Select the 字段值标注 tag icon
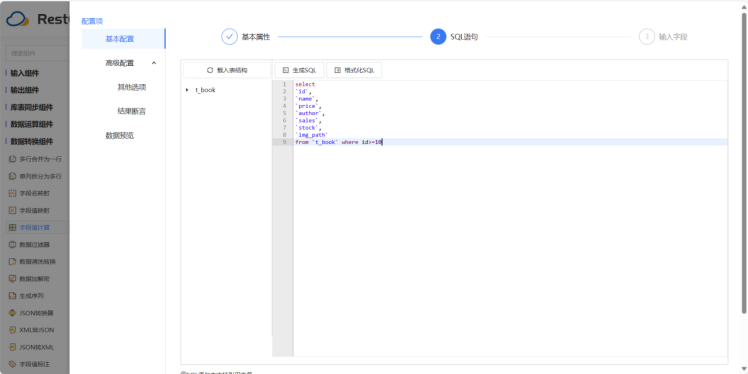This screenshot has width=748, height=374. [x=13, y=364]
